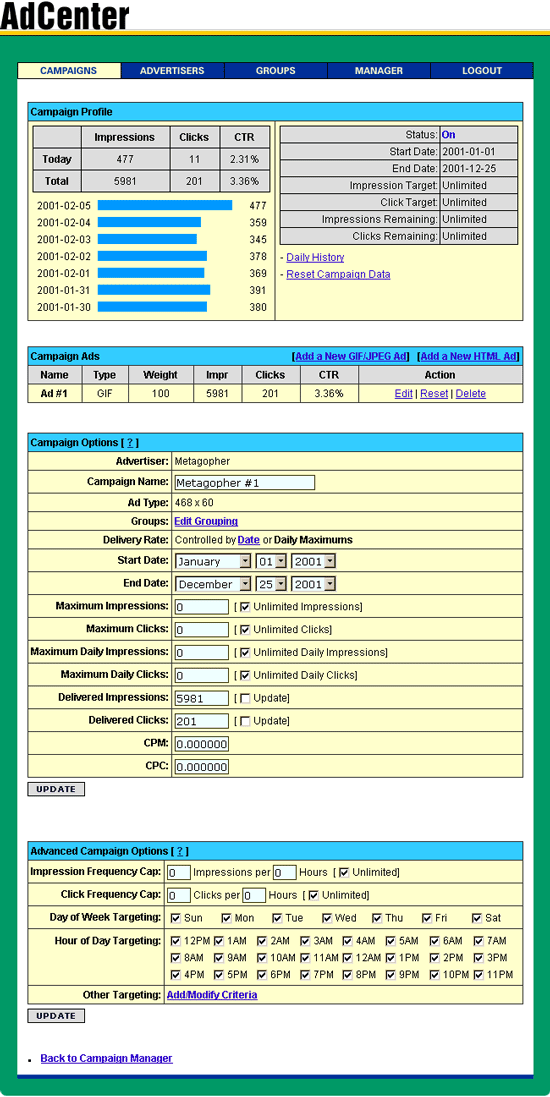
Task: Toggle Unlimited Clicks checkbox
Action: click(245, 630)
